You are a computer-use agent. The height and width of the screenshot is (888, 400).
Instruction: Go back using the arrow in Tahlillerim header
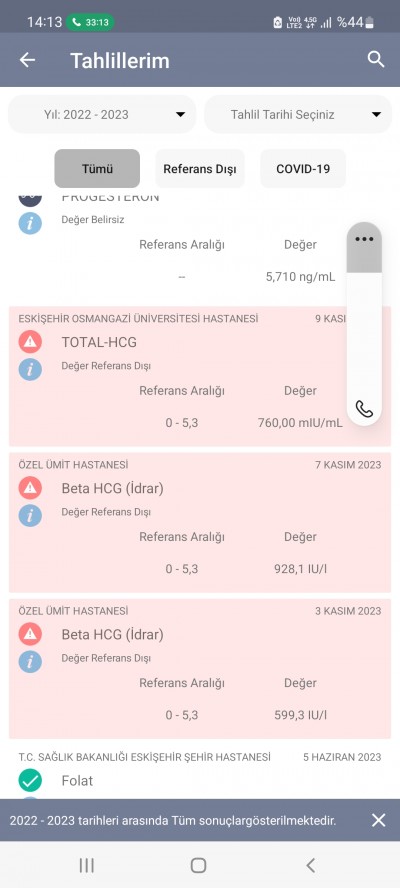coord(27,60)
